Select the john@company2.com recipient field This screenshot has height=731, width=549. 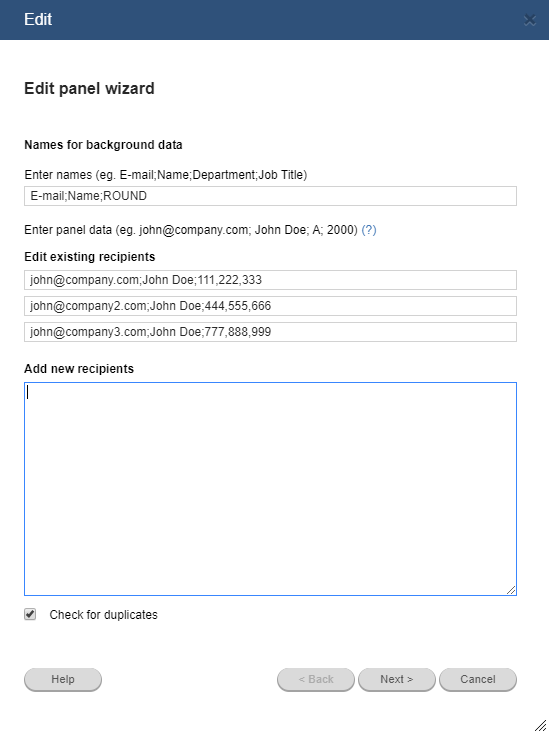point(270,306)
